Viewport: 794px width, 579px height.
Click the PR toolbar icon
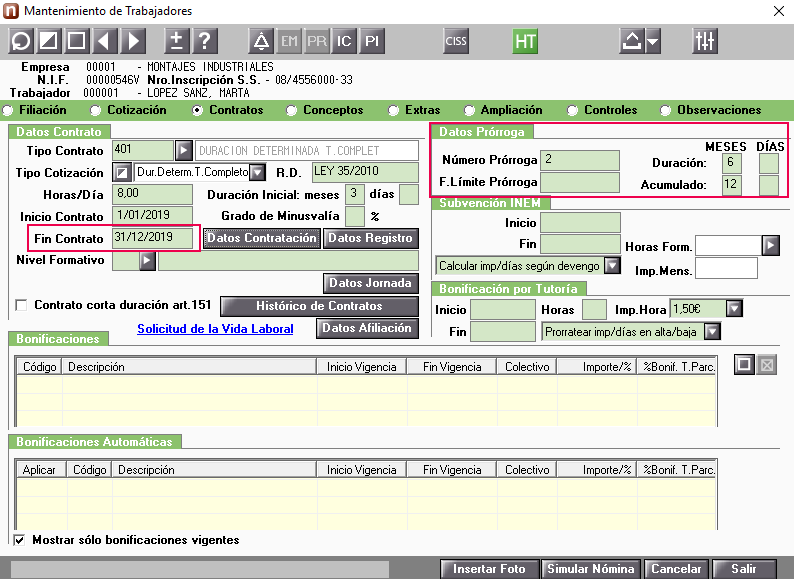pyautogui.click(x=317, y=41)
